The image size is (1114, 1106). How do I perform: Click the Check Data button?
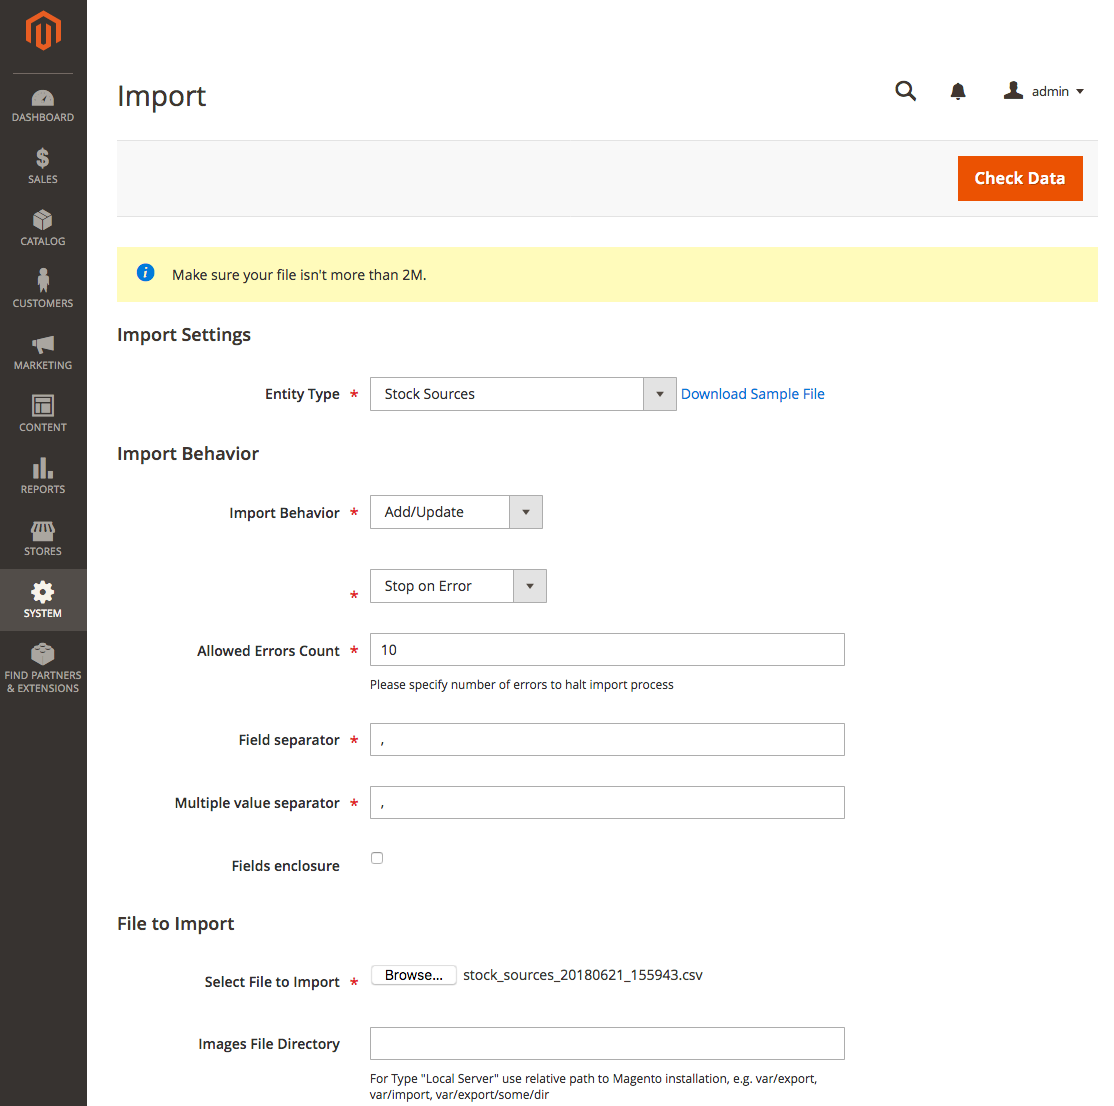click(1020, 178)
